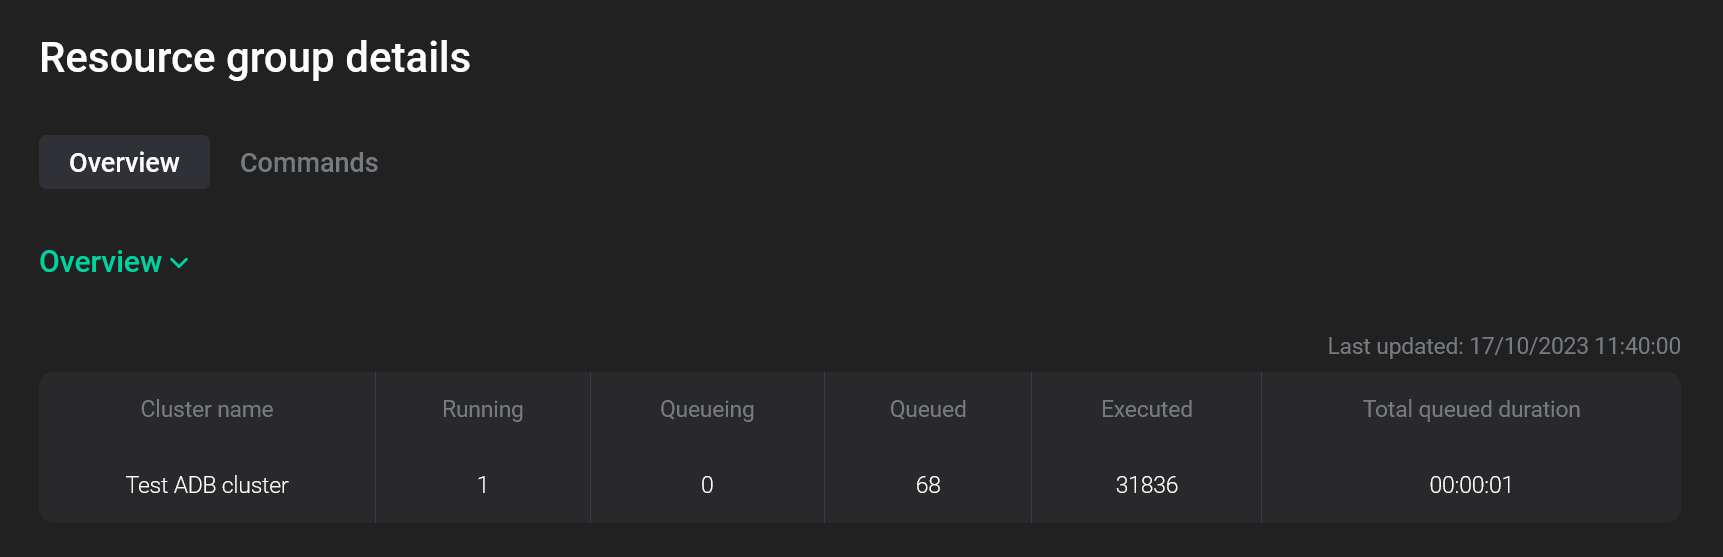Click the Executed column header
1723x557 pixels.
point(1146,409)
